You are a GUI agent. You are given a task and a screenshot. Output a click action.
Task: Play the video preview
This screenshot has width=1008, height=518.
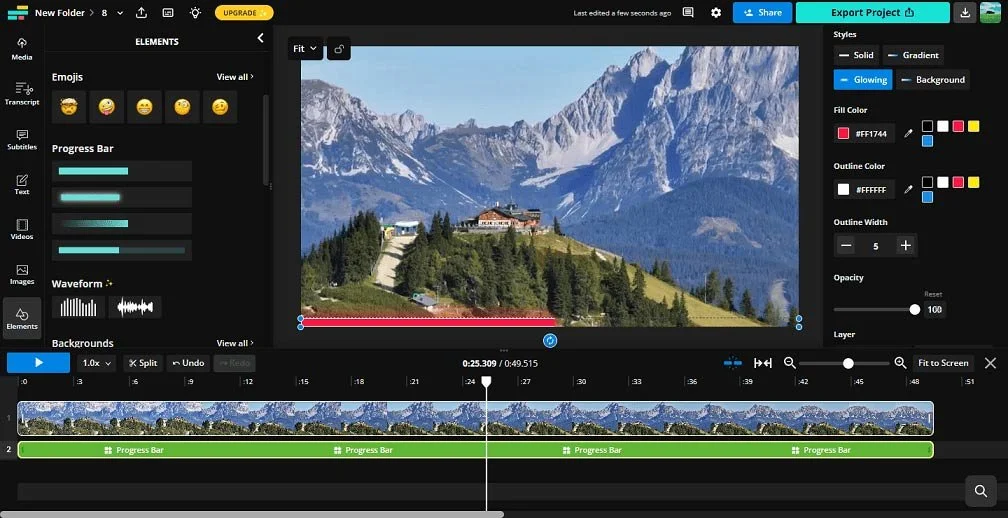coord(39,363)
